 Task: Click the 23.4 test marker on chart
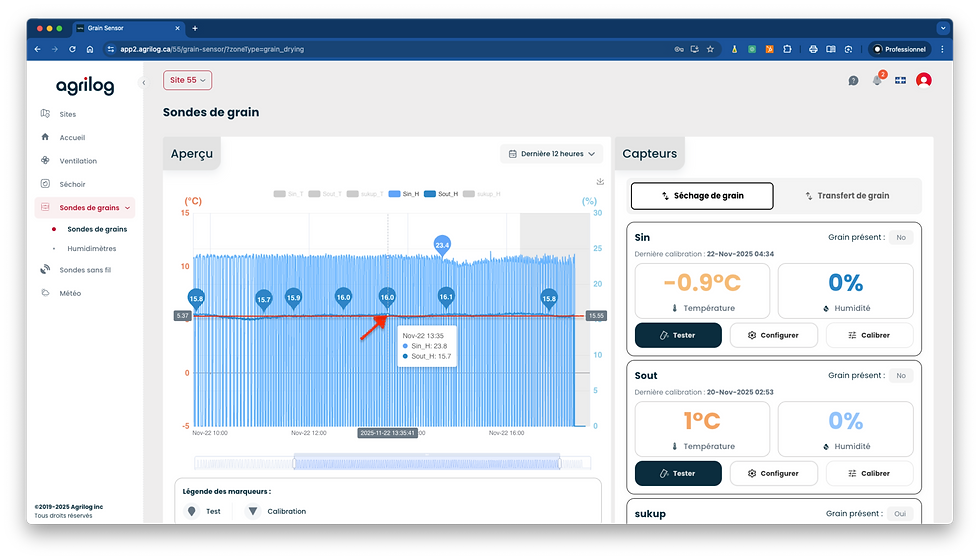pyautogui.click(x=442, y=244)
